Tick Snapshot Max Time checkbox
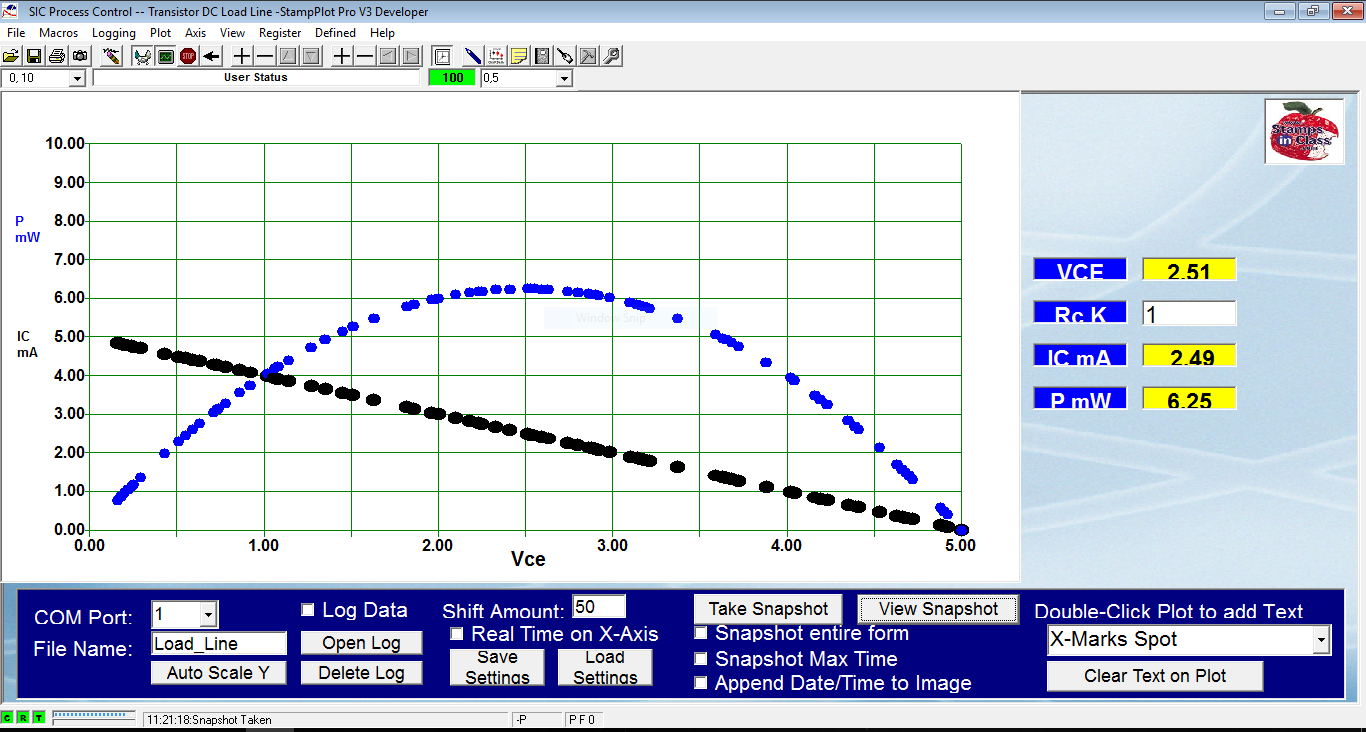The image size is (1366, 732). coord(701,659)
